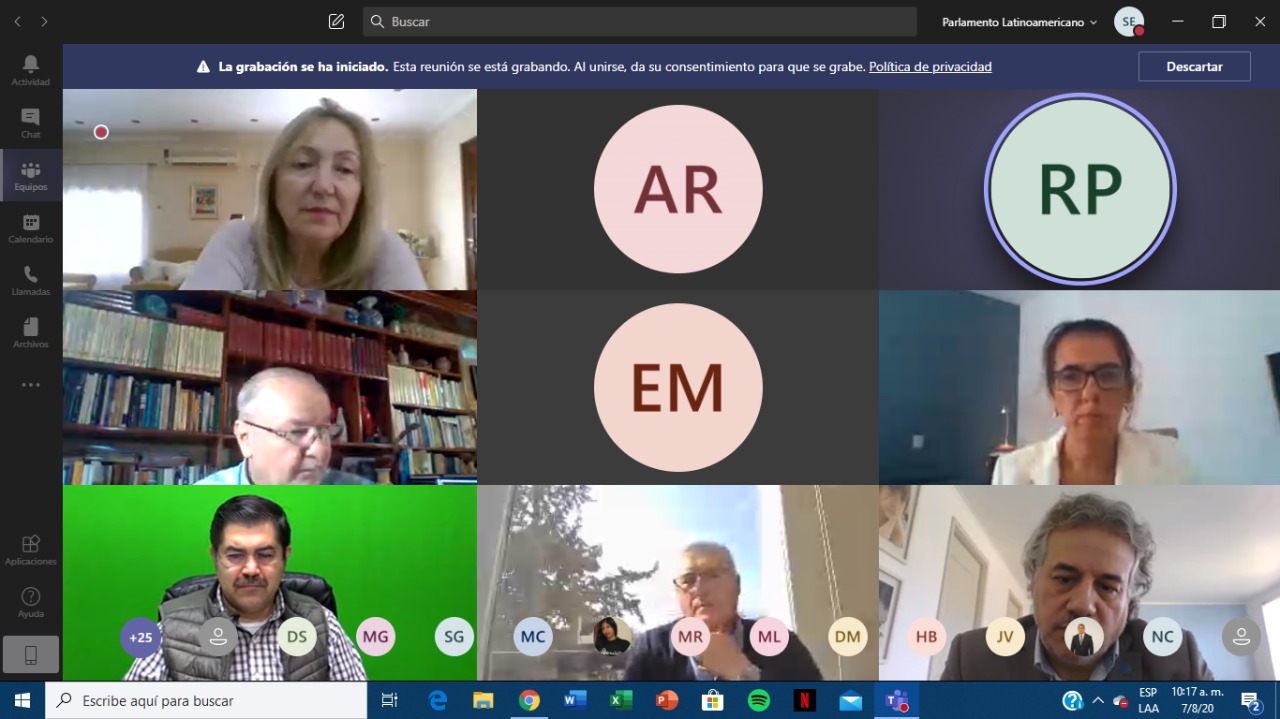
Task: Dismiss recording banner with Descartar
Action: click(x=1194, y=67)
